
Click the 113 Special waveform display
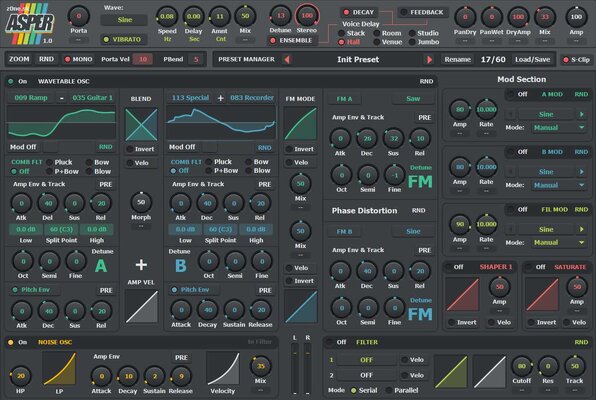221,122
